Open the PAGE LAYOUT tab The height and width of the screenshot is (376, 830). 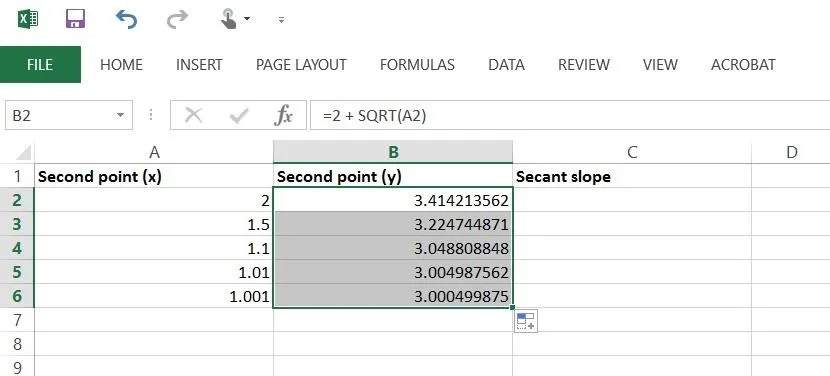tap(301, 65)
